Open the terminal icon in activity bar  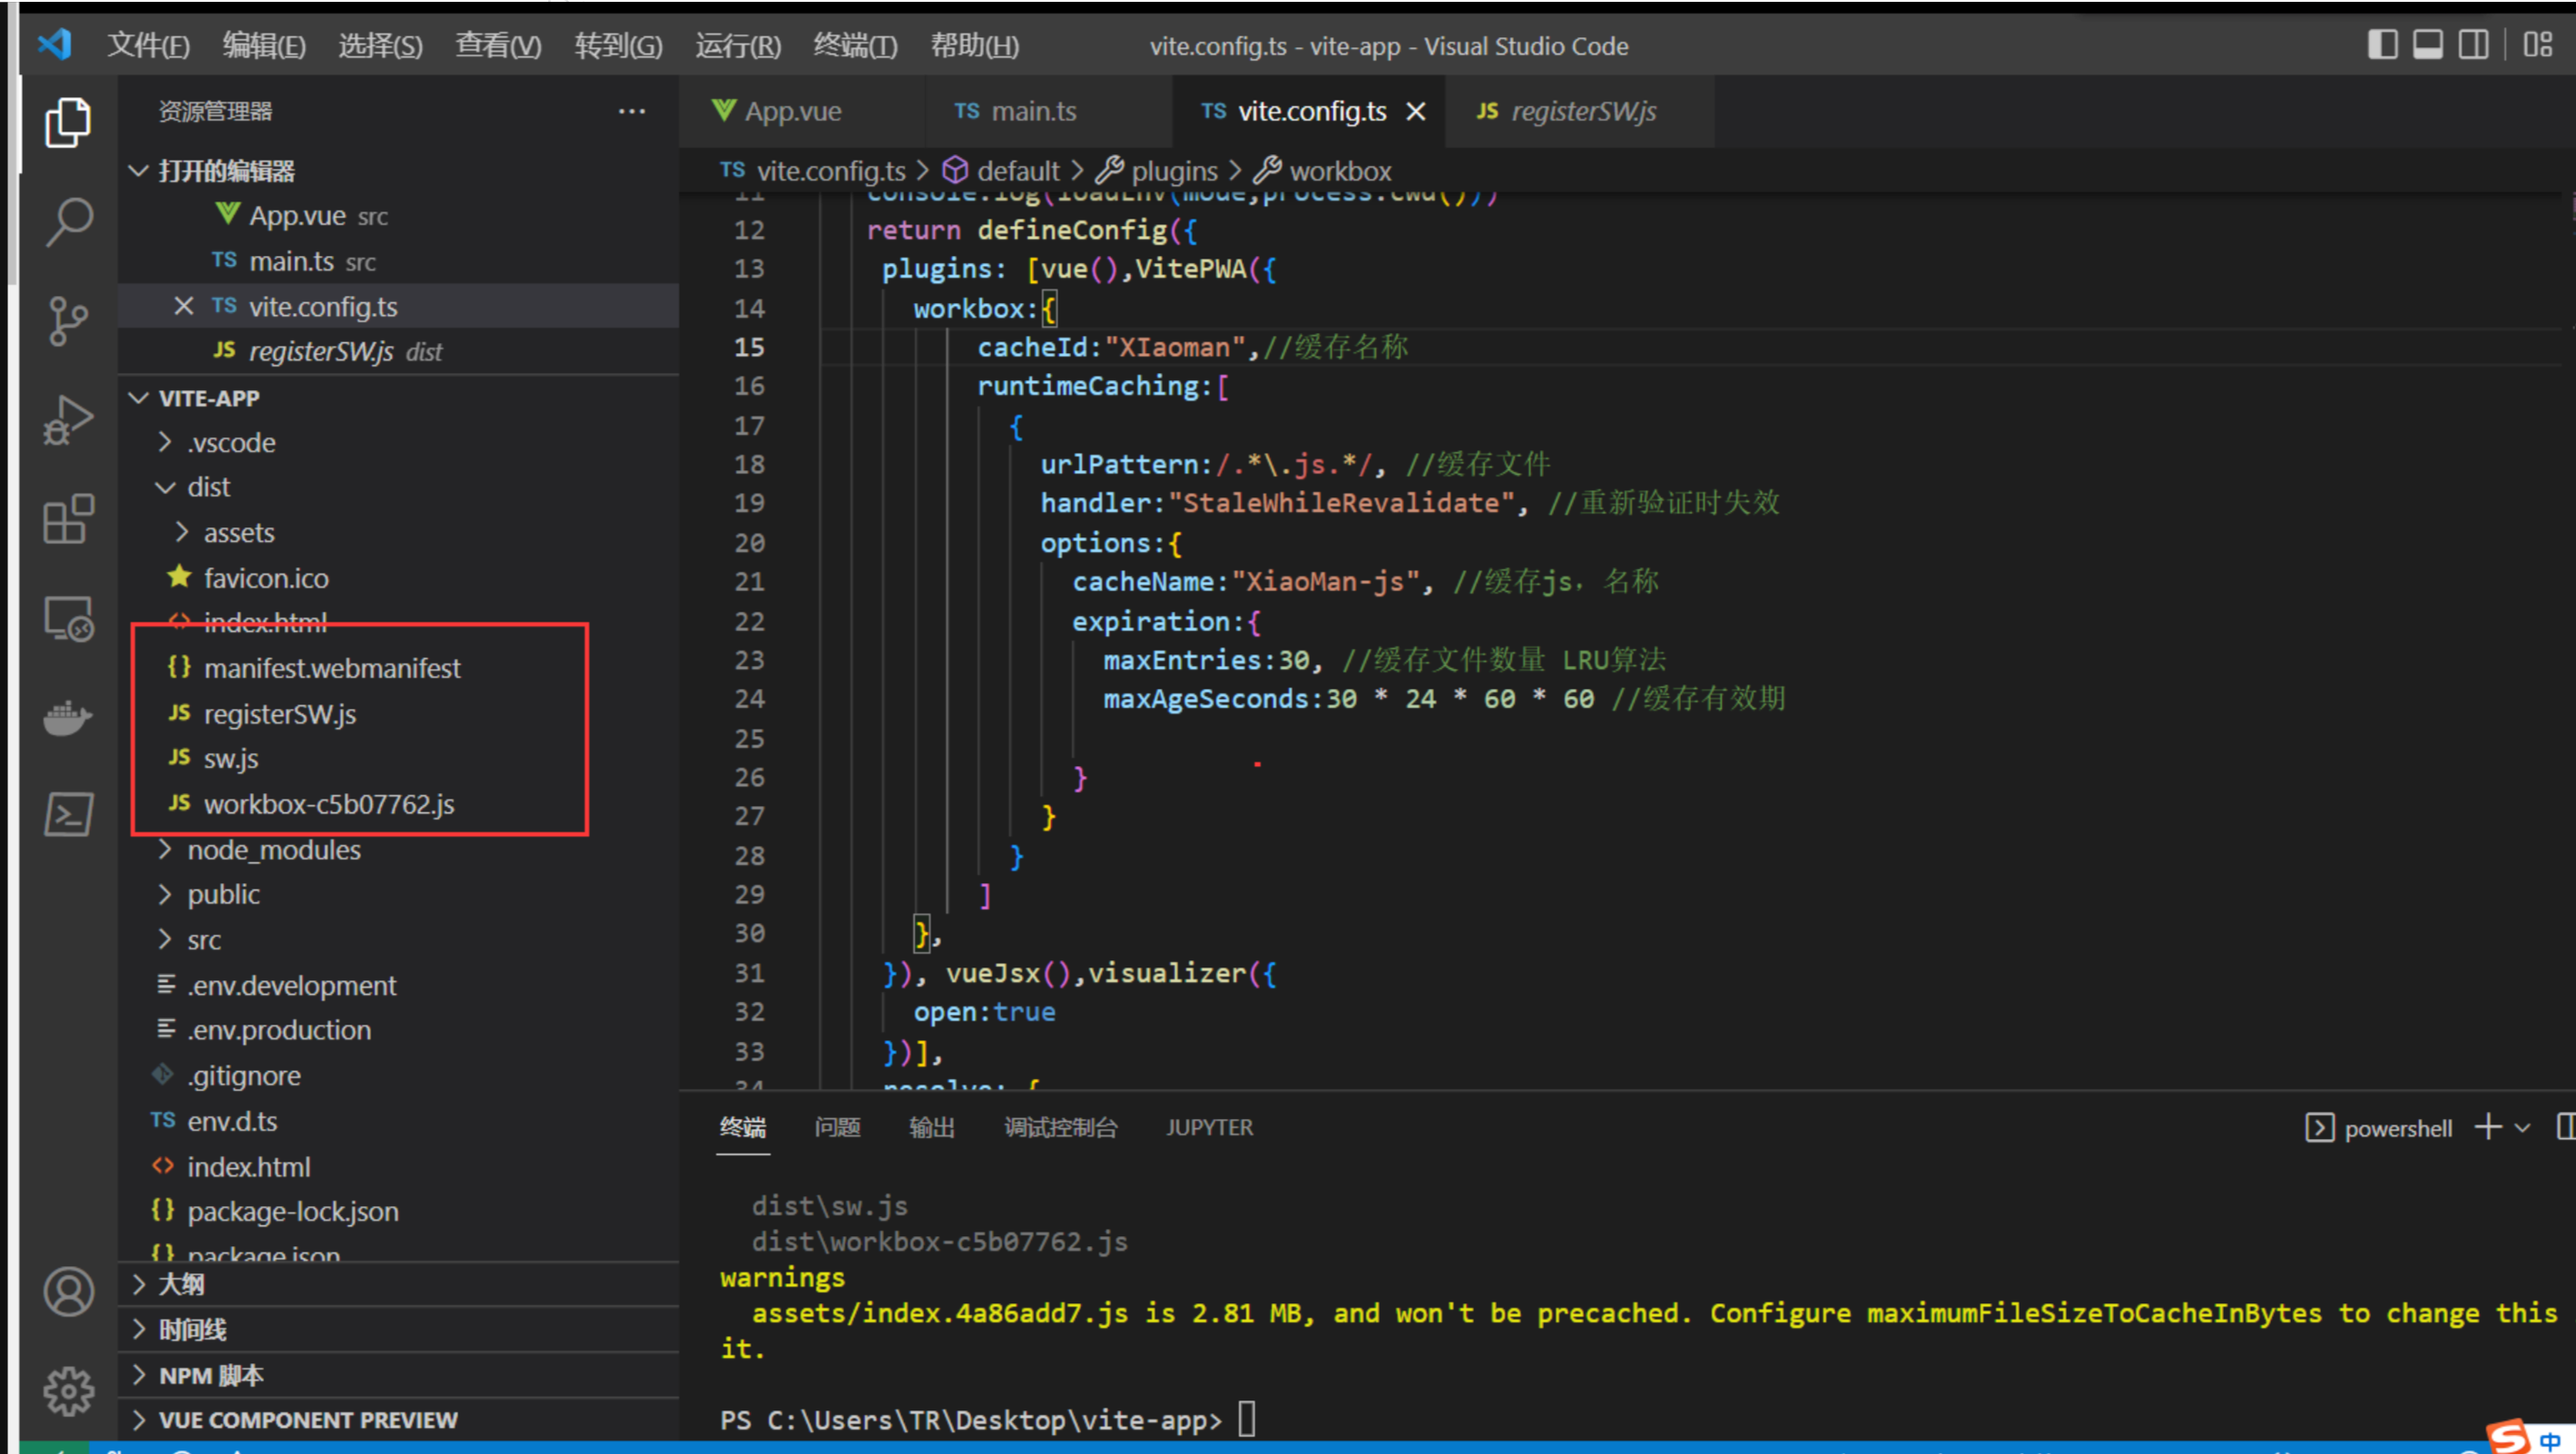tap(68, 814)
